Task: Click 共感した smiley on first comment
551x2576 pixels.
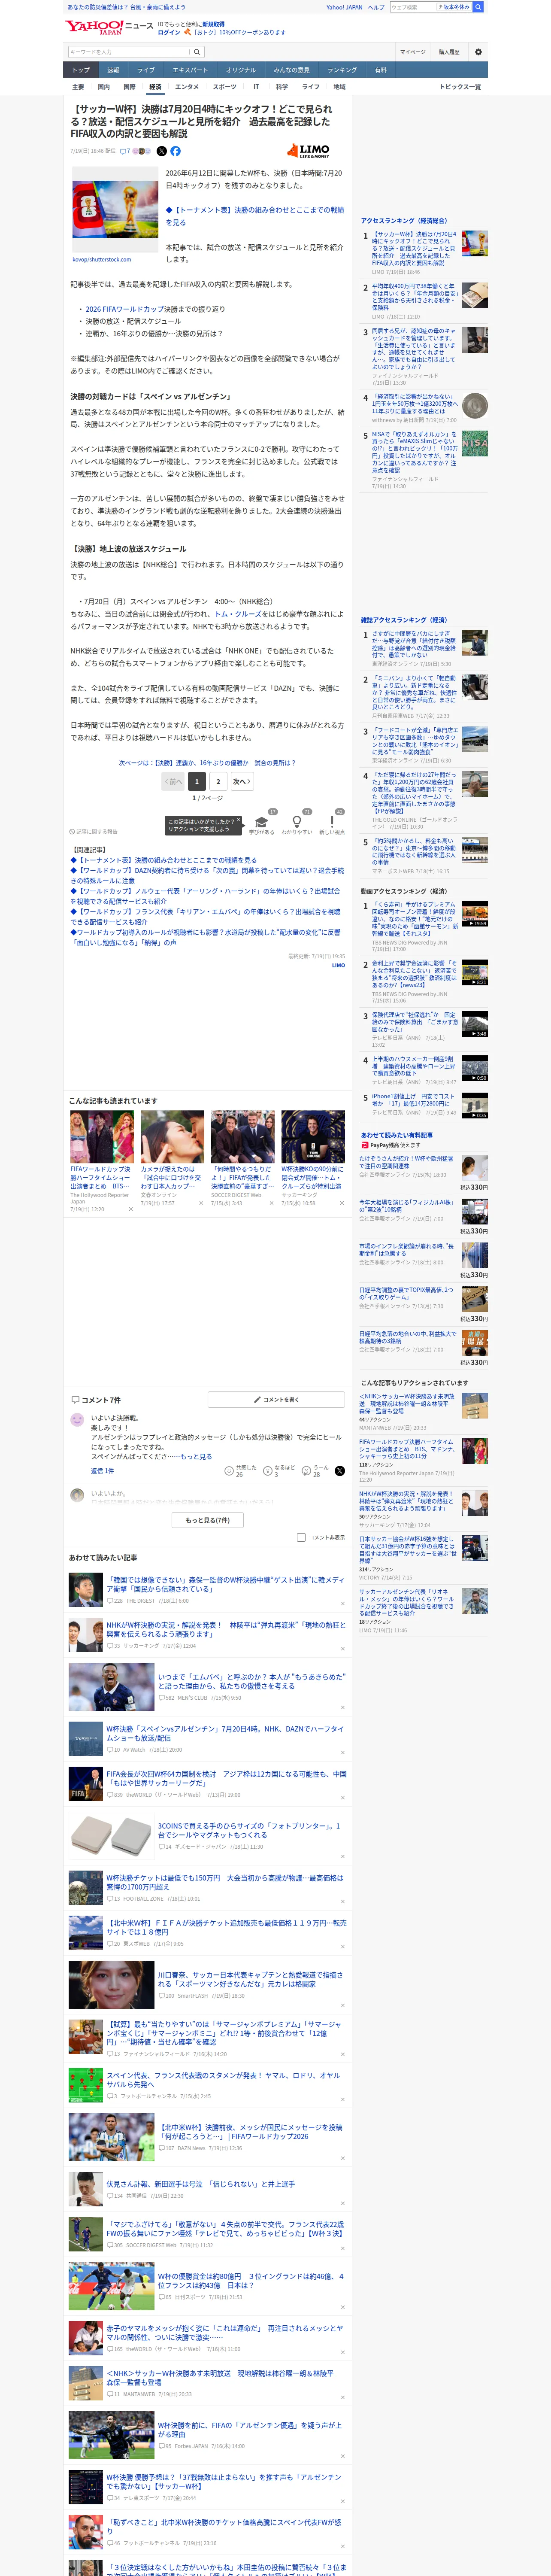Action: (229, 1471)
